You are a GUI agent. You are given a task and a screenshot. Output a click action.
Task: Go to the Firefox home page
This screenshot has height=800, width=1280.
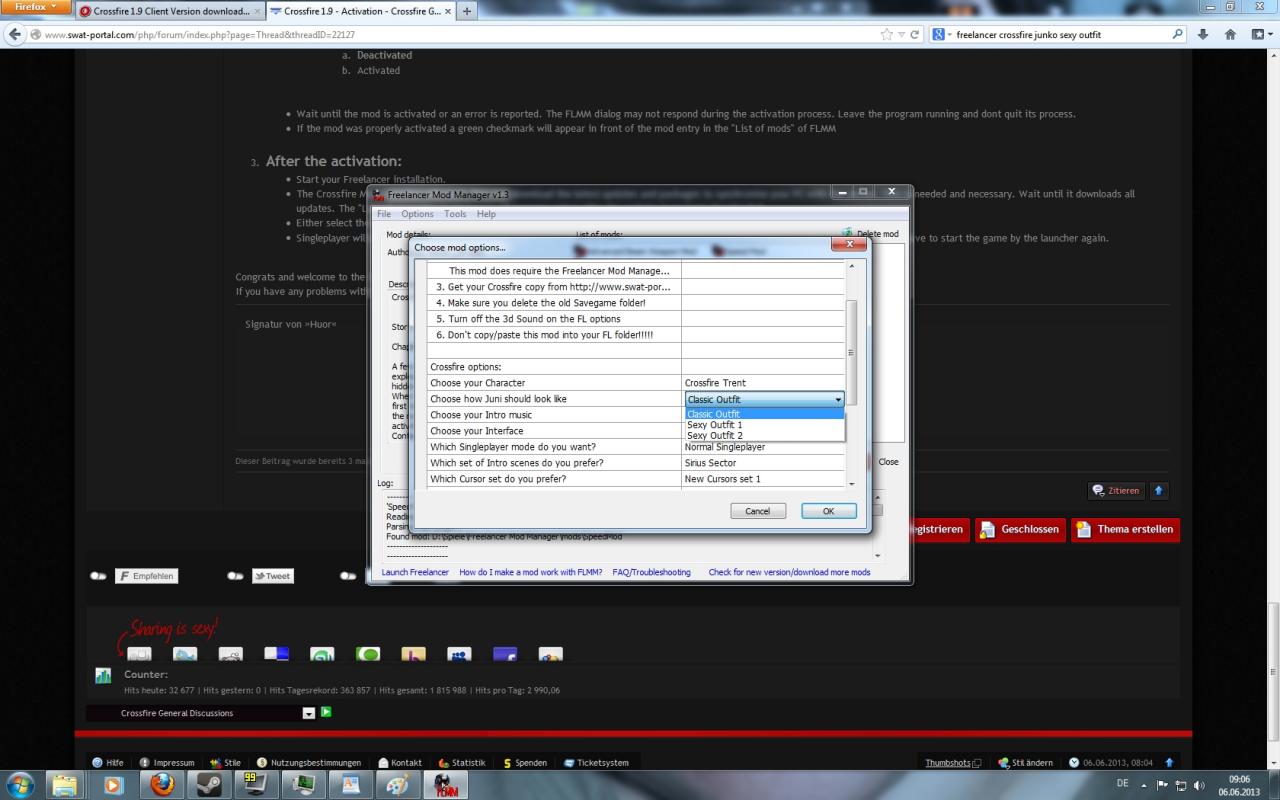(x=1231, y=34)
